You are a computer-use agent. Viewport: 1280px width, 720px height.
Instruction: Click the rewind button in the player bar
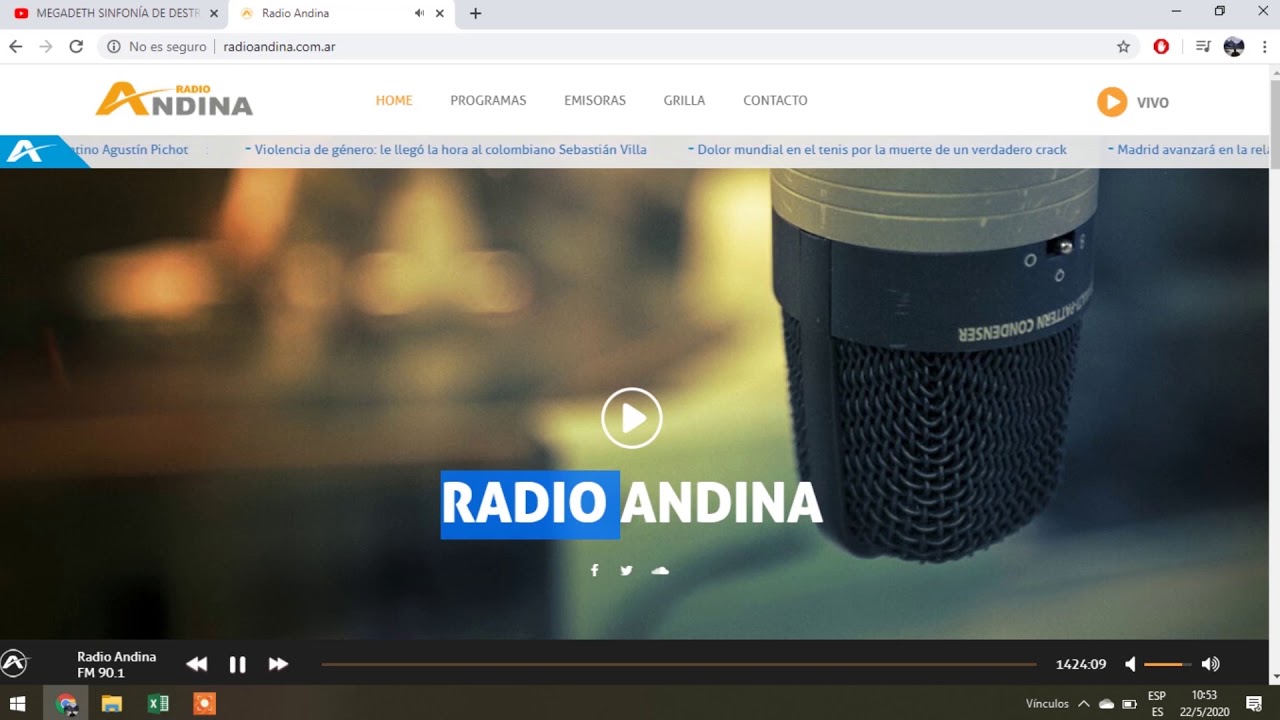coord(197,664)
